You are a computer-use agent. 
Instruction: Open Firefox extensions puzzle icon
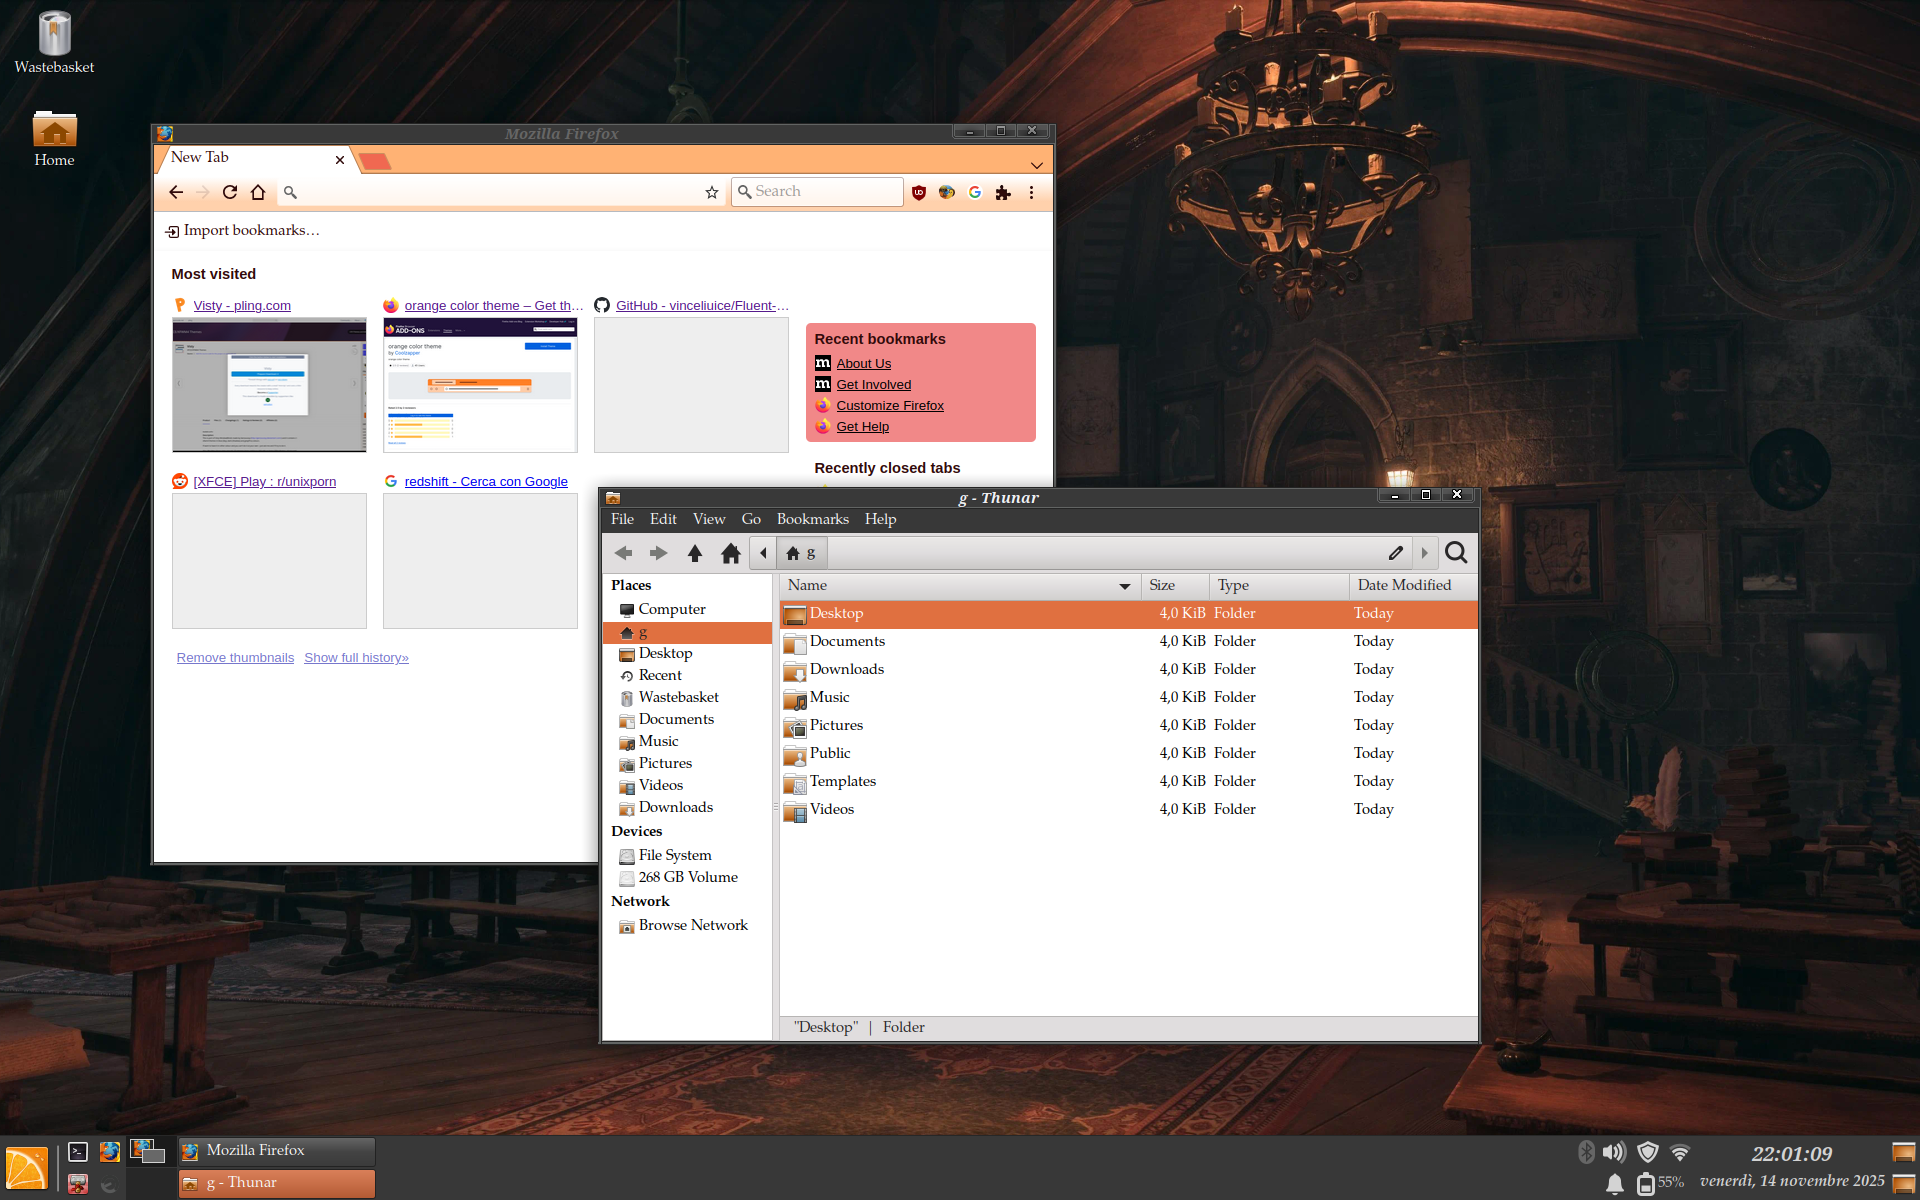tap(1003, 192)
